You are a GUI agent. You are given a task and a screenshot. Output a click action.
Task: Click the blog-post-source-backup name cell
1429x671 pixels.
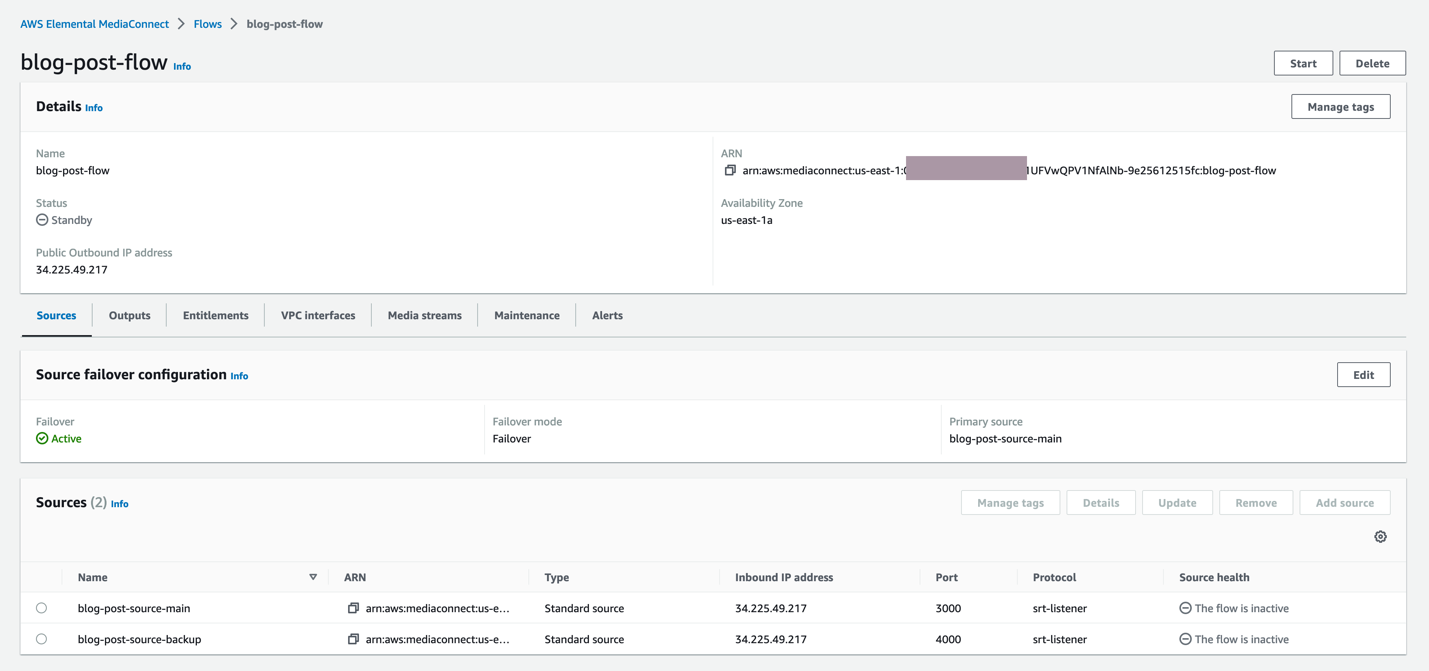139,639
